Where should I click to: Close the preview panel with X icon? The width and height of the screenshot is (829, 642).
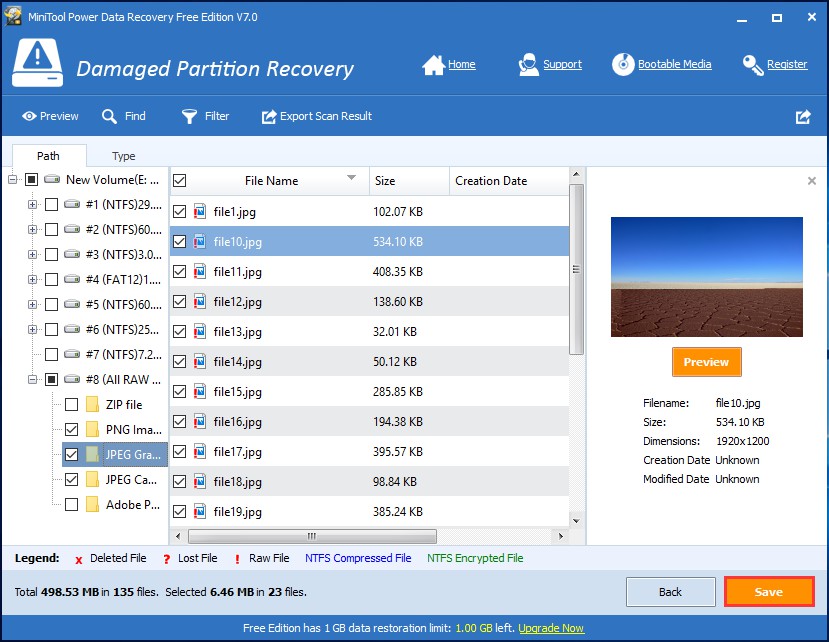[x=812, y=181]
